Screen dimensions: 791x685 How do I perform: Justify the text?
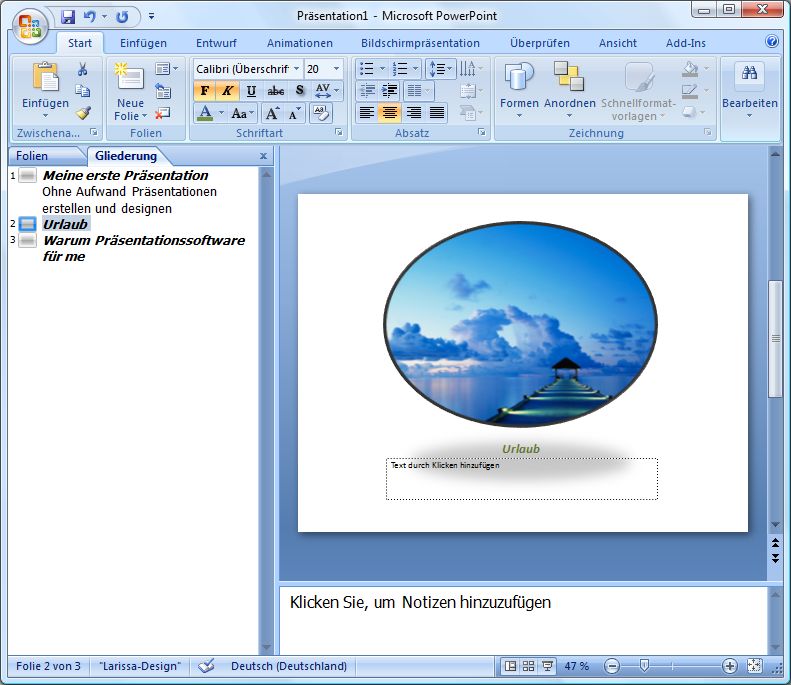[437, 112]
